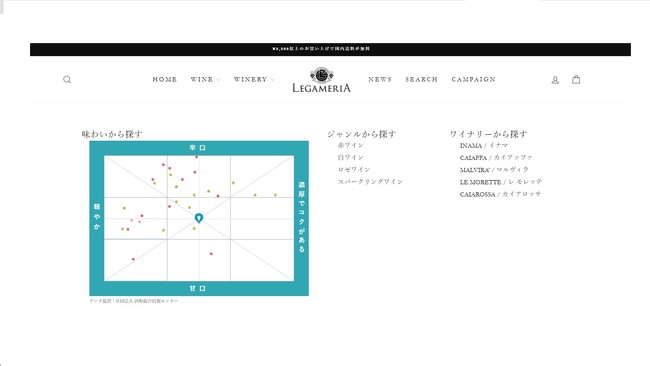
Task: Open the shopping cart icon
Action: tap(576, 79)
